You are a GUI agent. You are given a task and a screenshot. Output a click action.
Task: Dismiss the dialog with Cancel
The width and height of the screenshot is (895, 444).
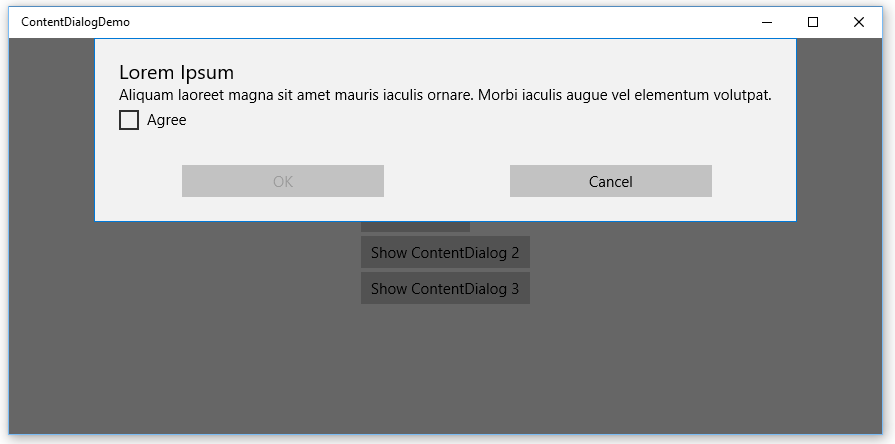point(611,181)
